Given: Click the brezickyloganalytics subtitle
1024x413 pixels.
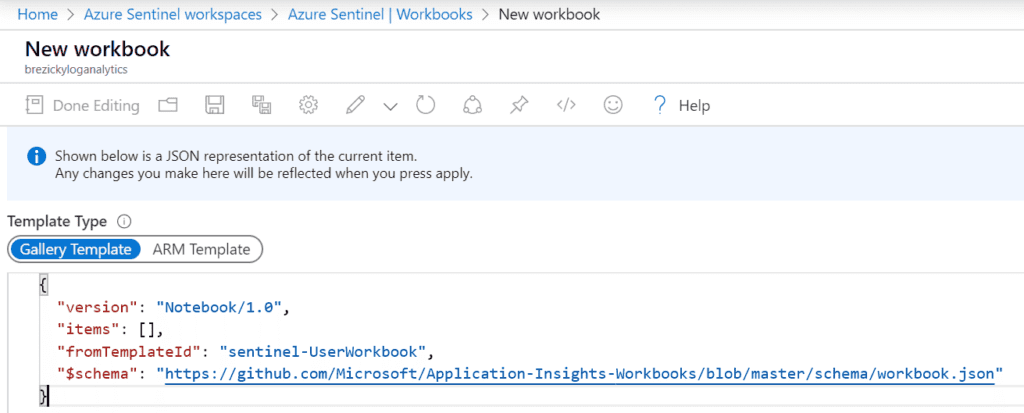Looking at the screenshot, I should [x=76, y=69].
